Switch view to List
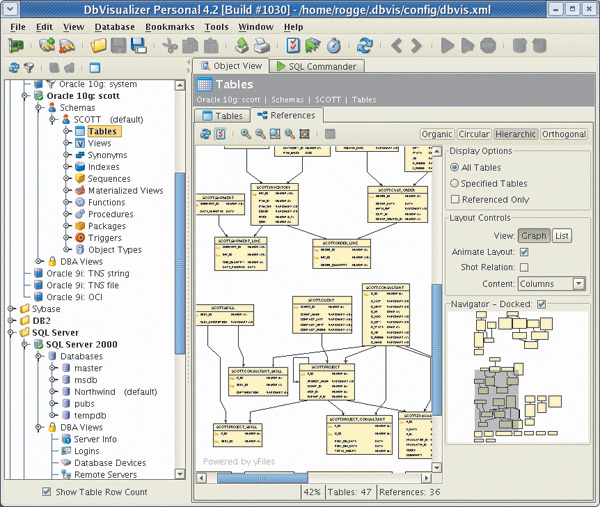Screen dimensions: 600x507 [561, 236]
